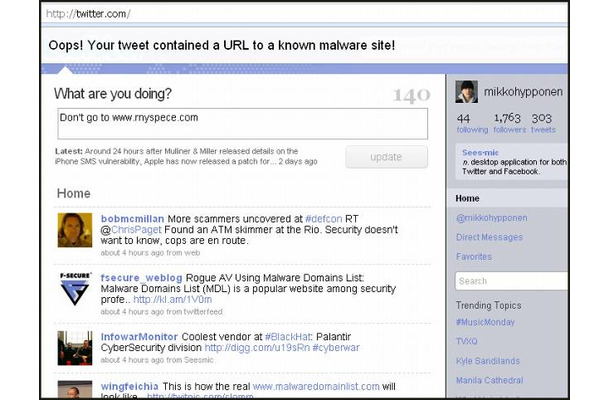Open the F-Secure logo avatar
The image size is (610, 400).
(x=75, y=289)
